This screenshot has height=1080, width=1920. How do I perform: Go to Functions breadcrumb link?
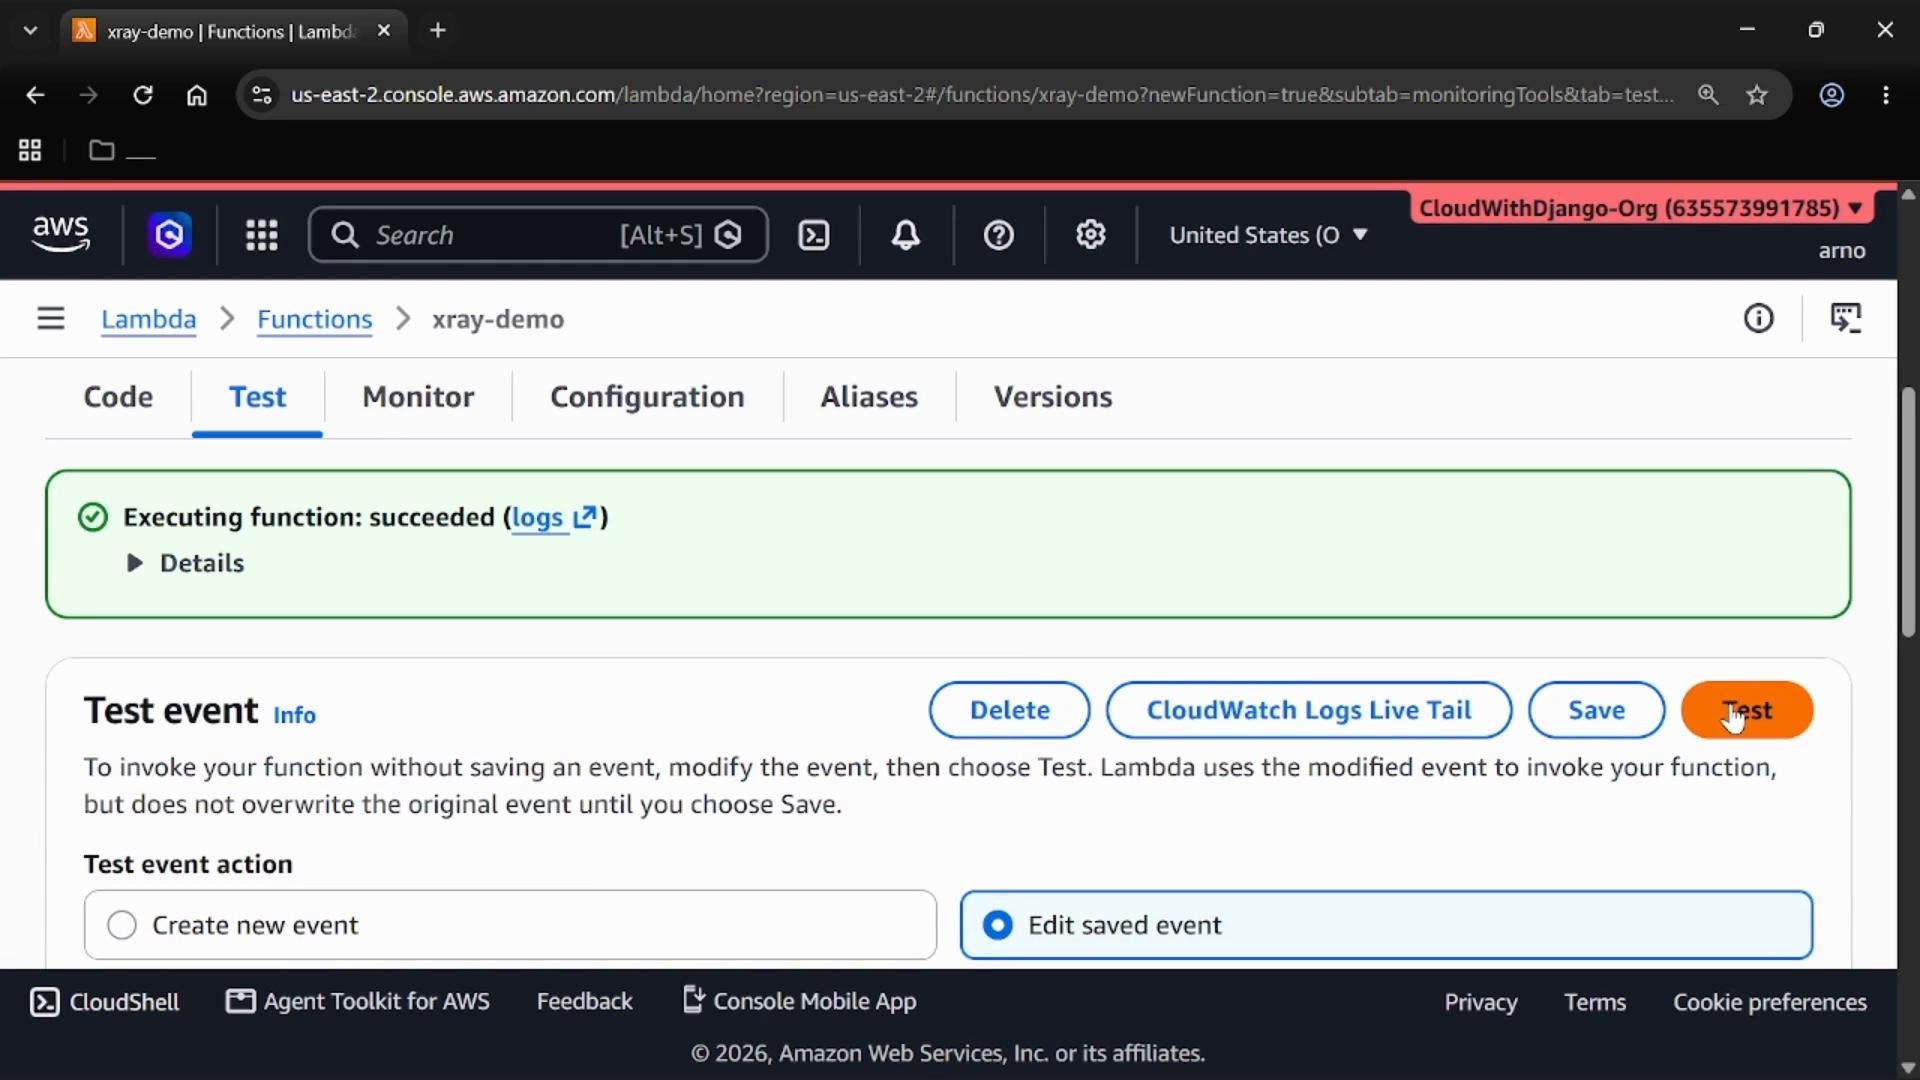click(315, 319)
